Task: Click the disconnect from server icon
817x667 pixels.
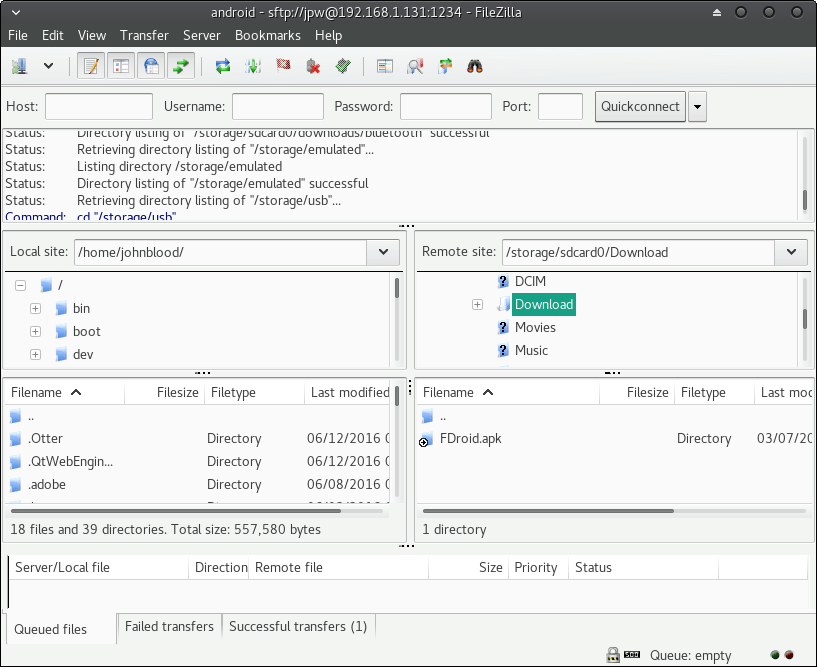Action: pyautogui.click(x=313, y=67)
